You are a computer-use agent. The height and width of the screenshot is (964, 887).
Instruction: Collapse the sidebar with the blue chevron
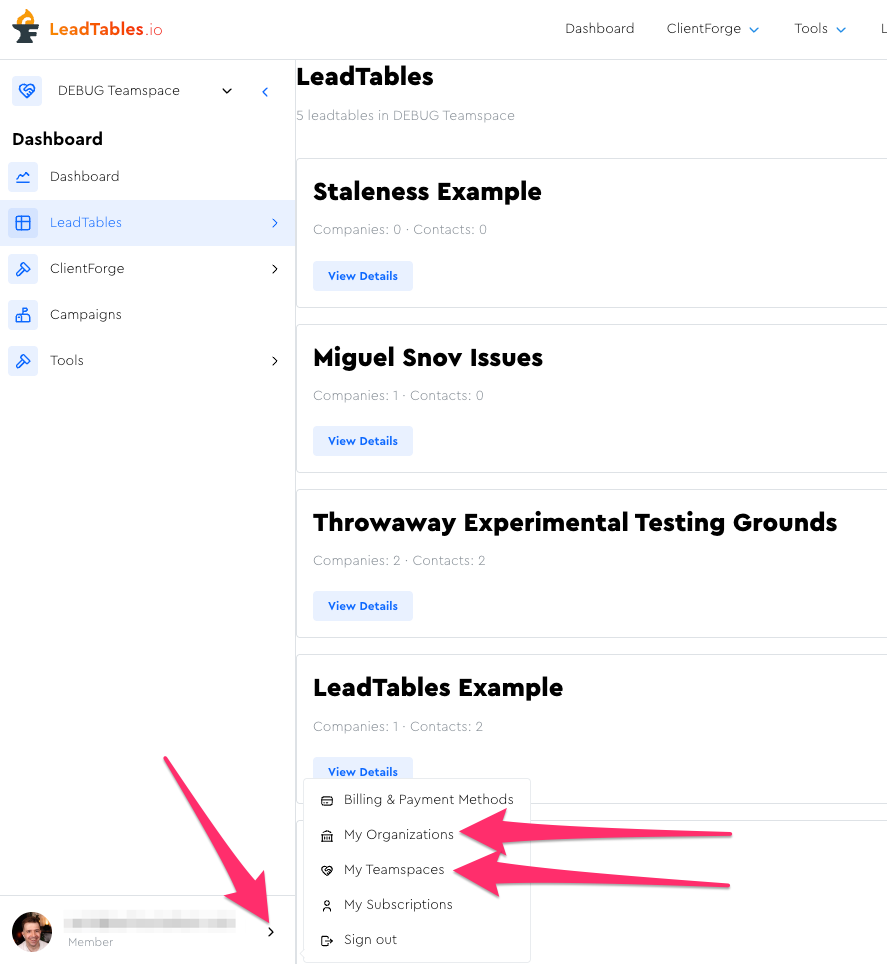point(265,92)
